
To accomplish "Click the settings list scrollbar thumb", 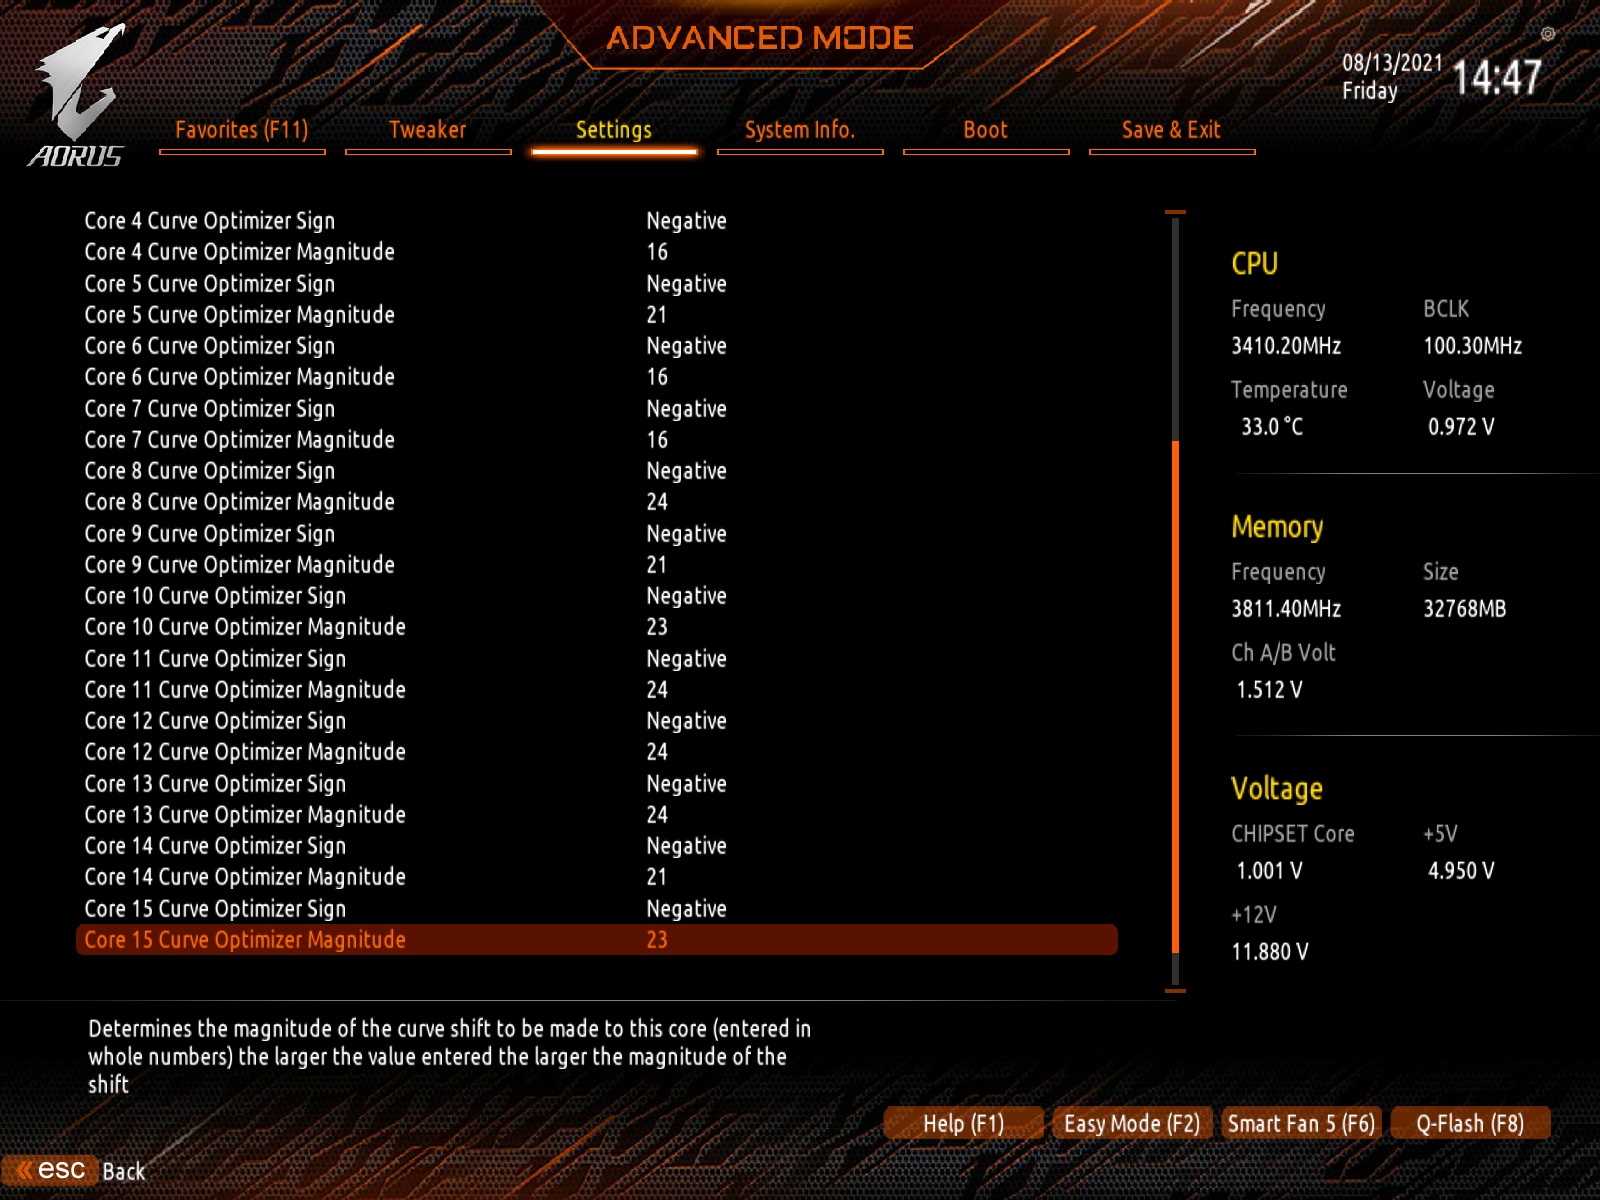I will click(x=1175, y=697).
